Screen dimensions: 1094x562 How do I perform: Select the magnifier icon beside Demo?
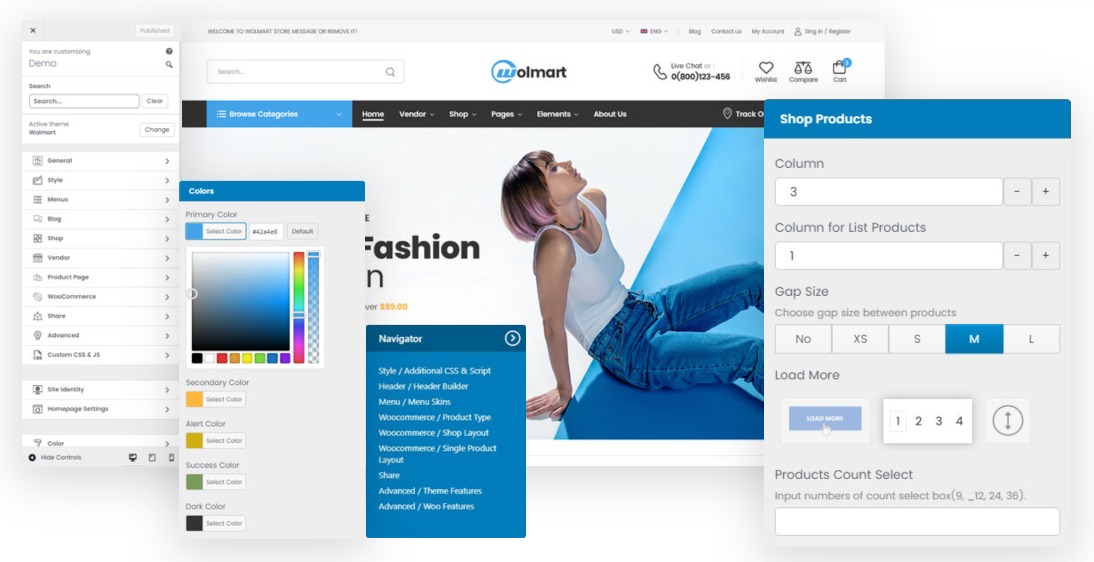pos(169,64)
